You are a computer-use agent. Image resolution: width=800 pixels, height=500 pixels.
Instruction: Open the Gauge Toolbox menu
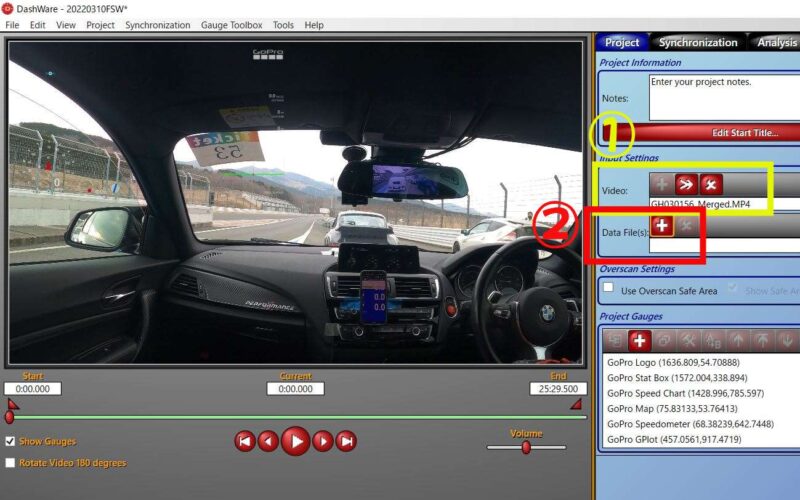click(231, 25)
